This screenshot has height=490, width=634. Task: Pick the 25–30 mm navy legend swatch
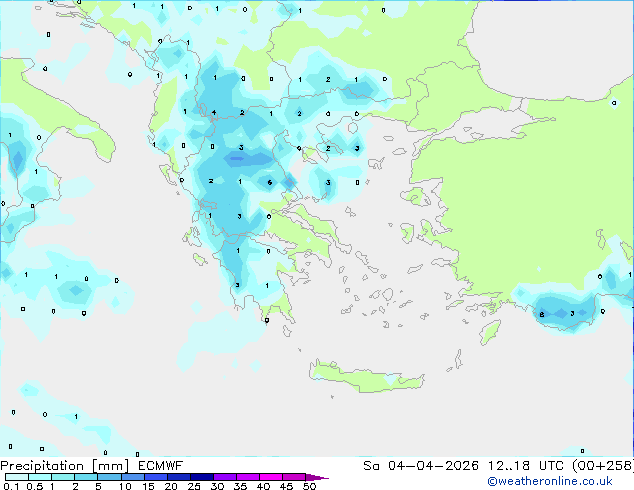click(201, 477)
